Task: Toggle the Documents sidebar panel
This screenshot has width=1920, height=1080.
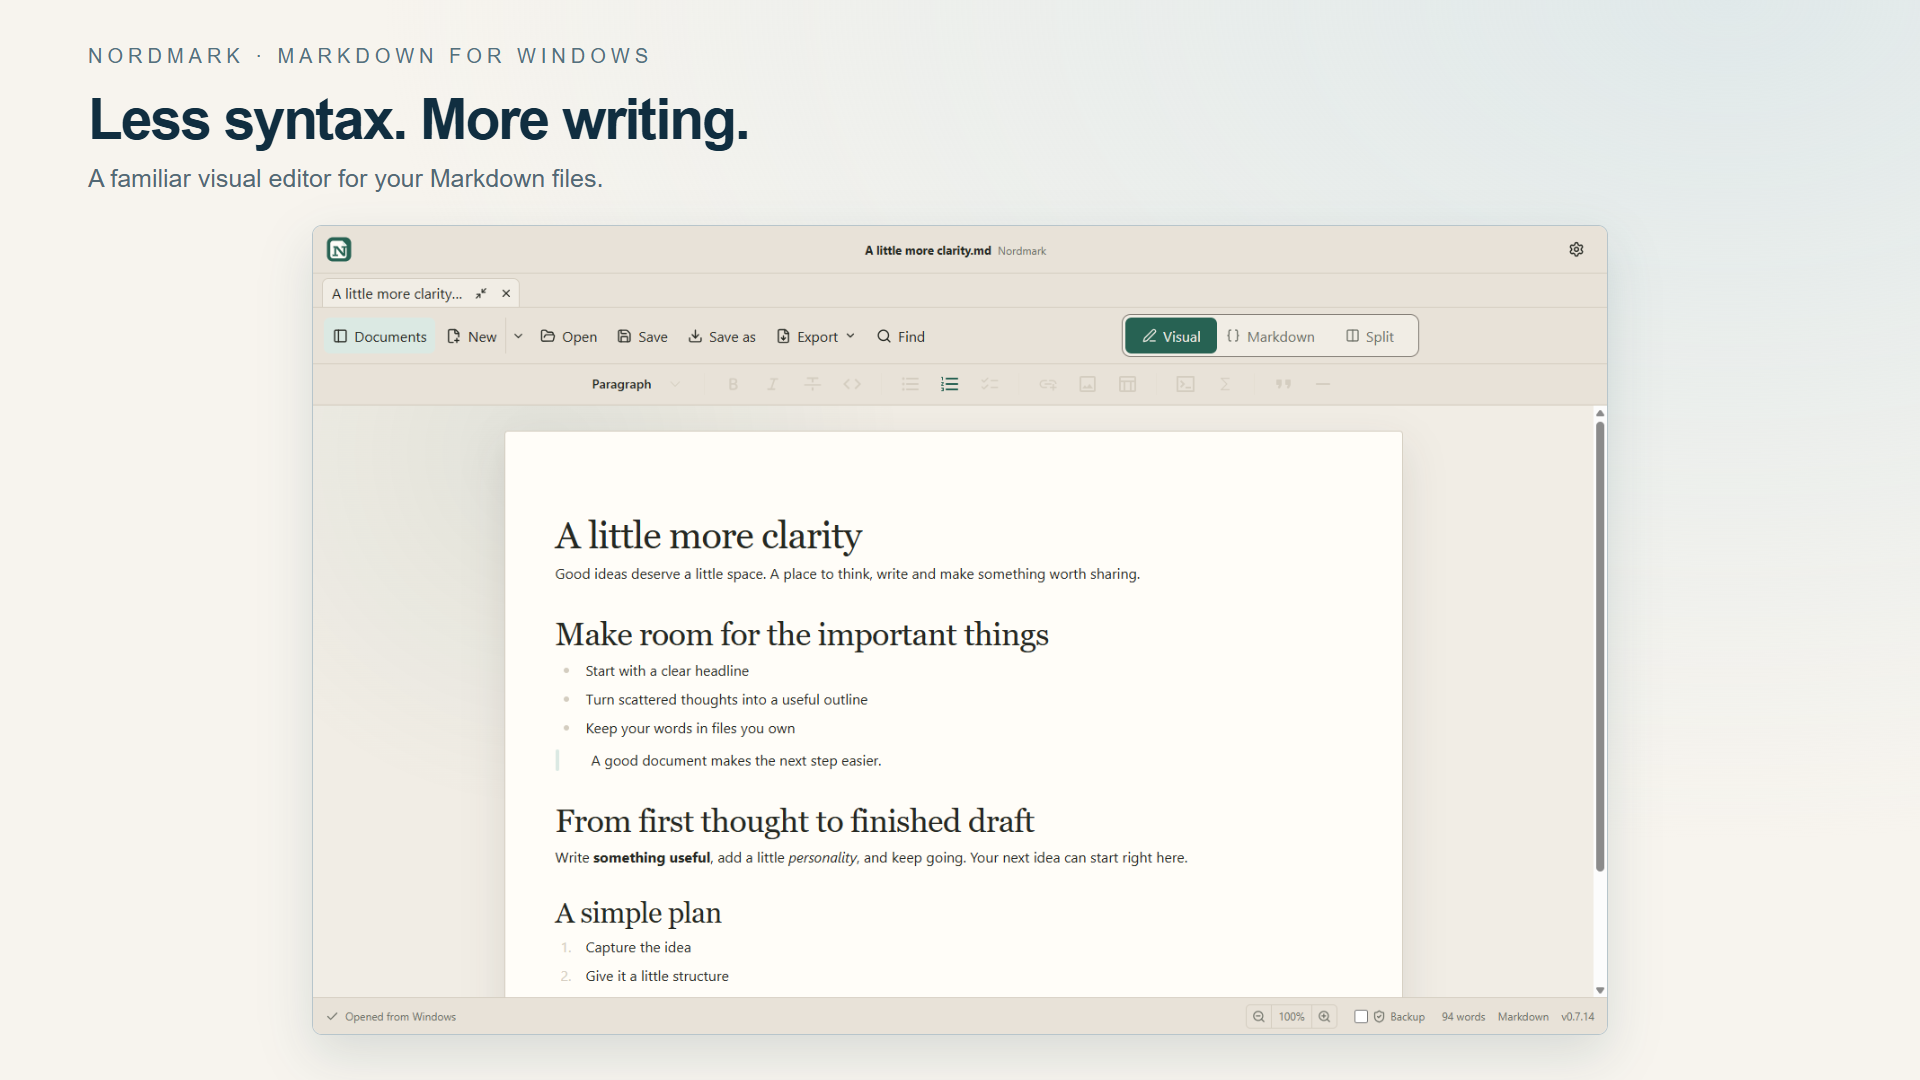Action: tap(380, 337)
